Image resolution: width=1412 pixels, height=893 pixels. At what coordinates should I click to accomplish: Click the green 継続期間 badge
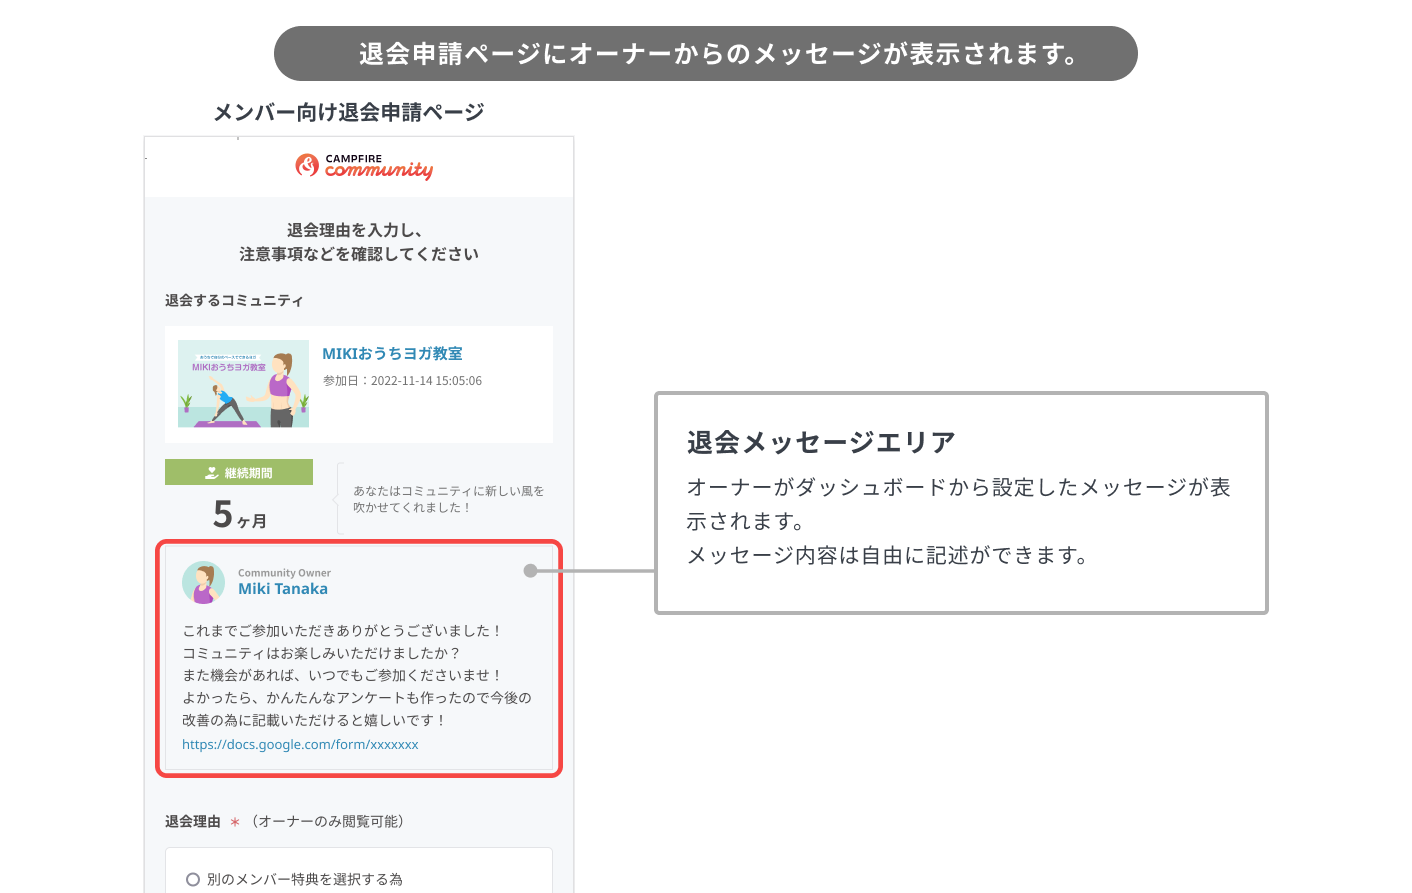tap(239, 473)
